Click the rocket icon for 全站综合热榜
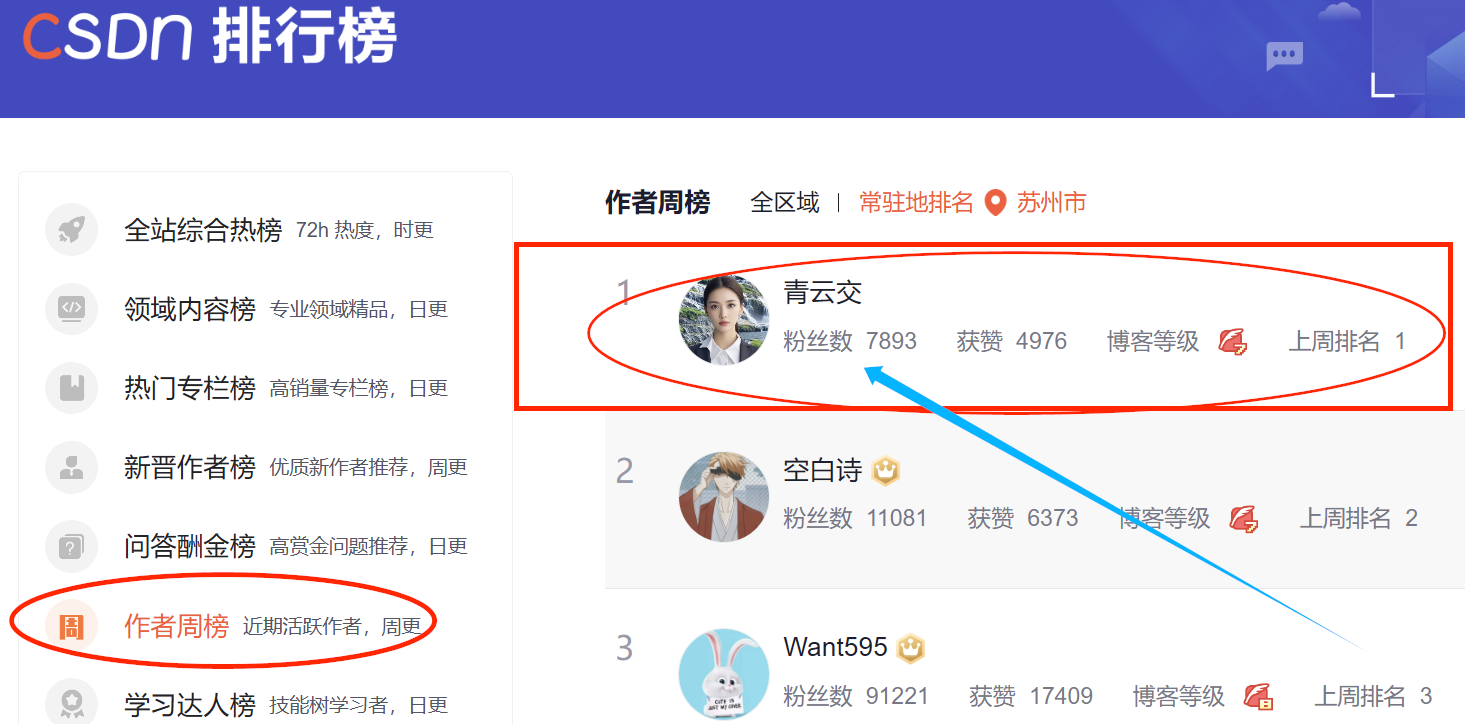This screenshot has height=724, width=1465. tap(71, 230)
